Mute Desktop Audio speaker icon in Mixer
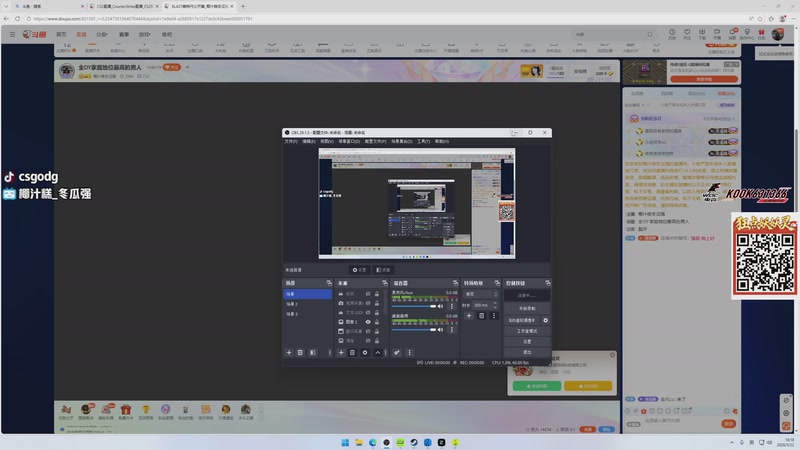 [440, 330]
